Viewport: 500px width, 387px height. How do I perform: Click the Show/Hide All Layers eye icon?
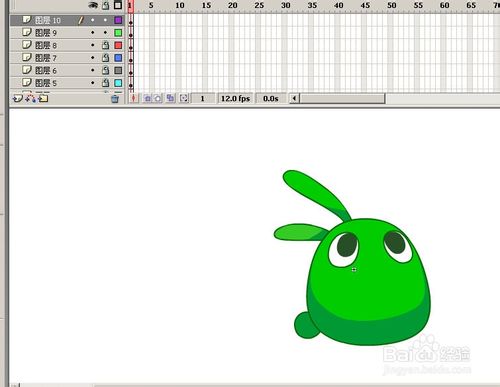point(93,5)
